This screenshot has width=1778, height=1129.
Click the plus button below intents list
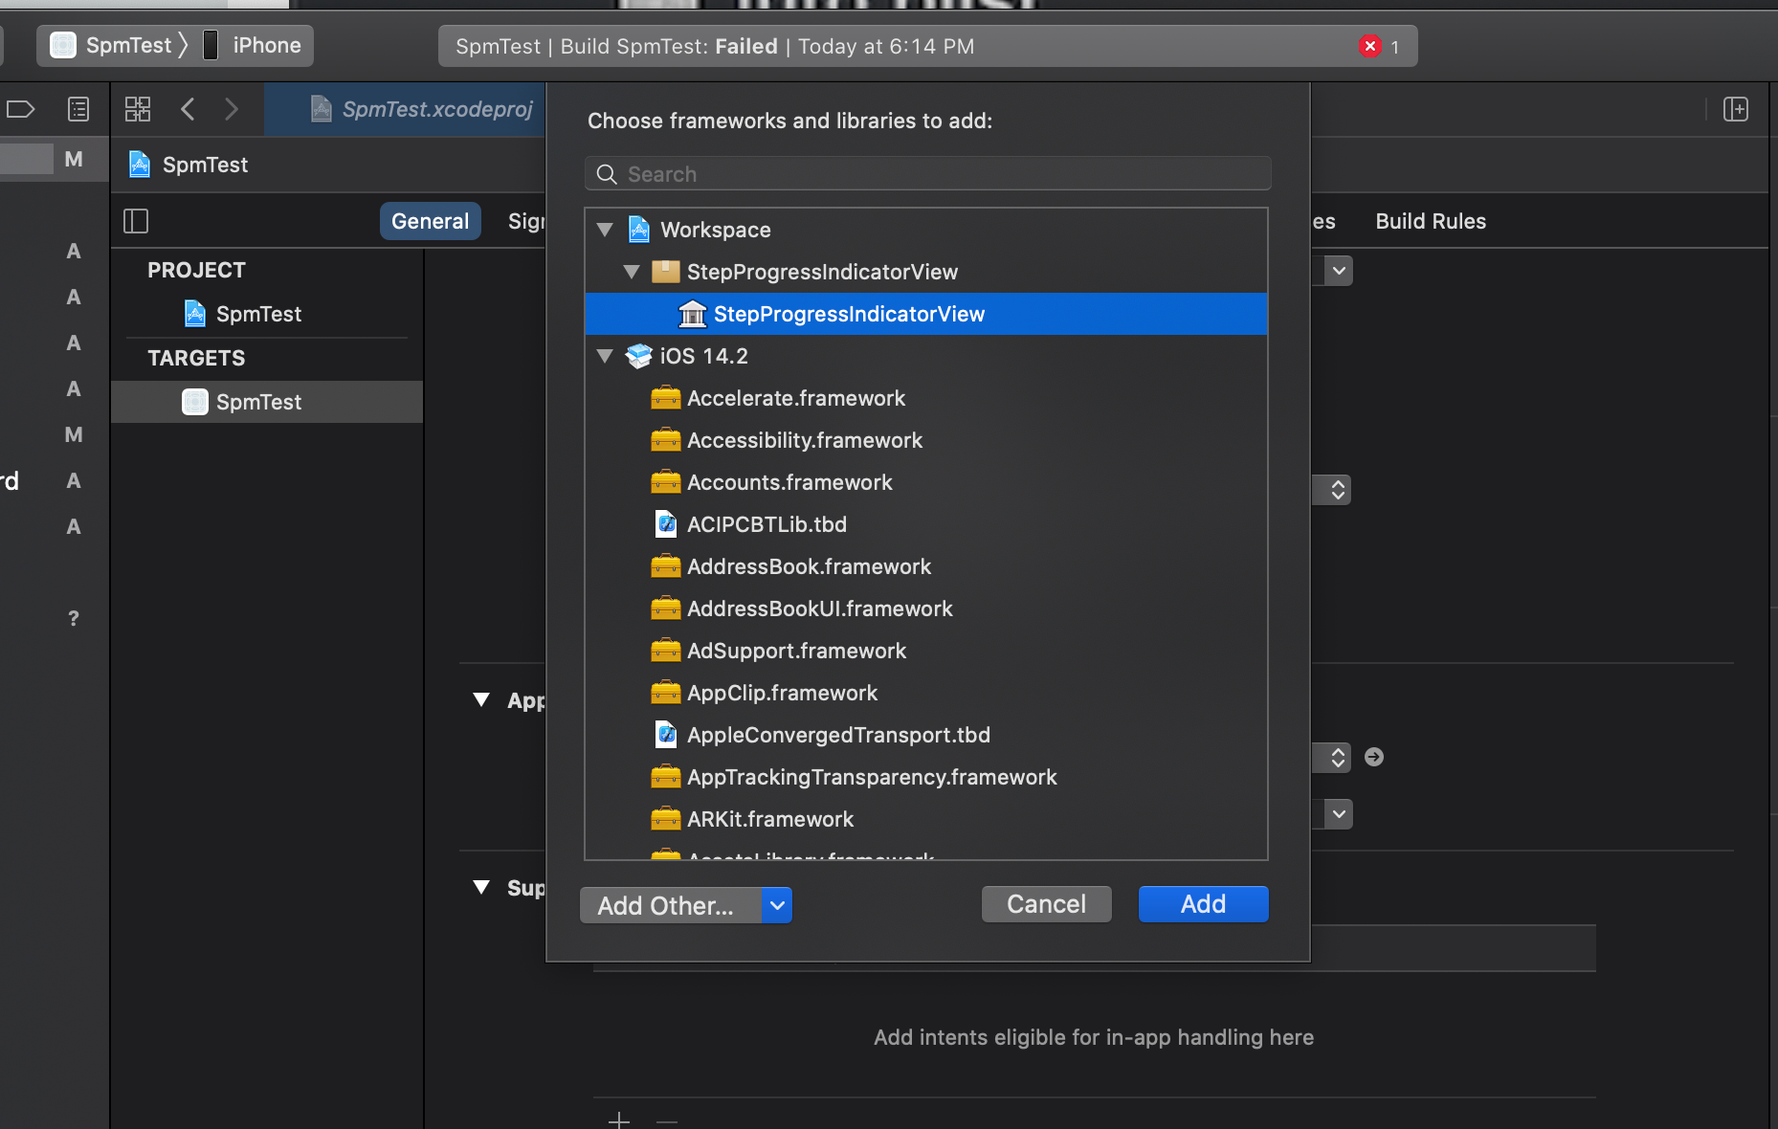pos(619,1119)
